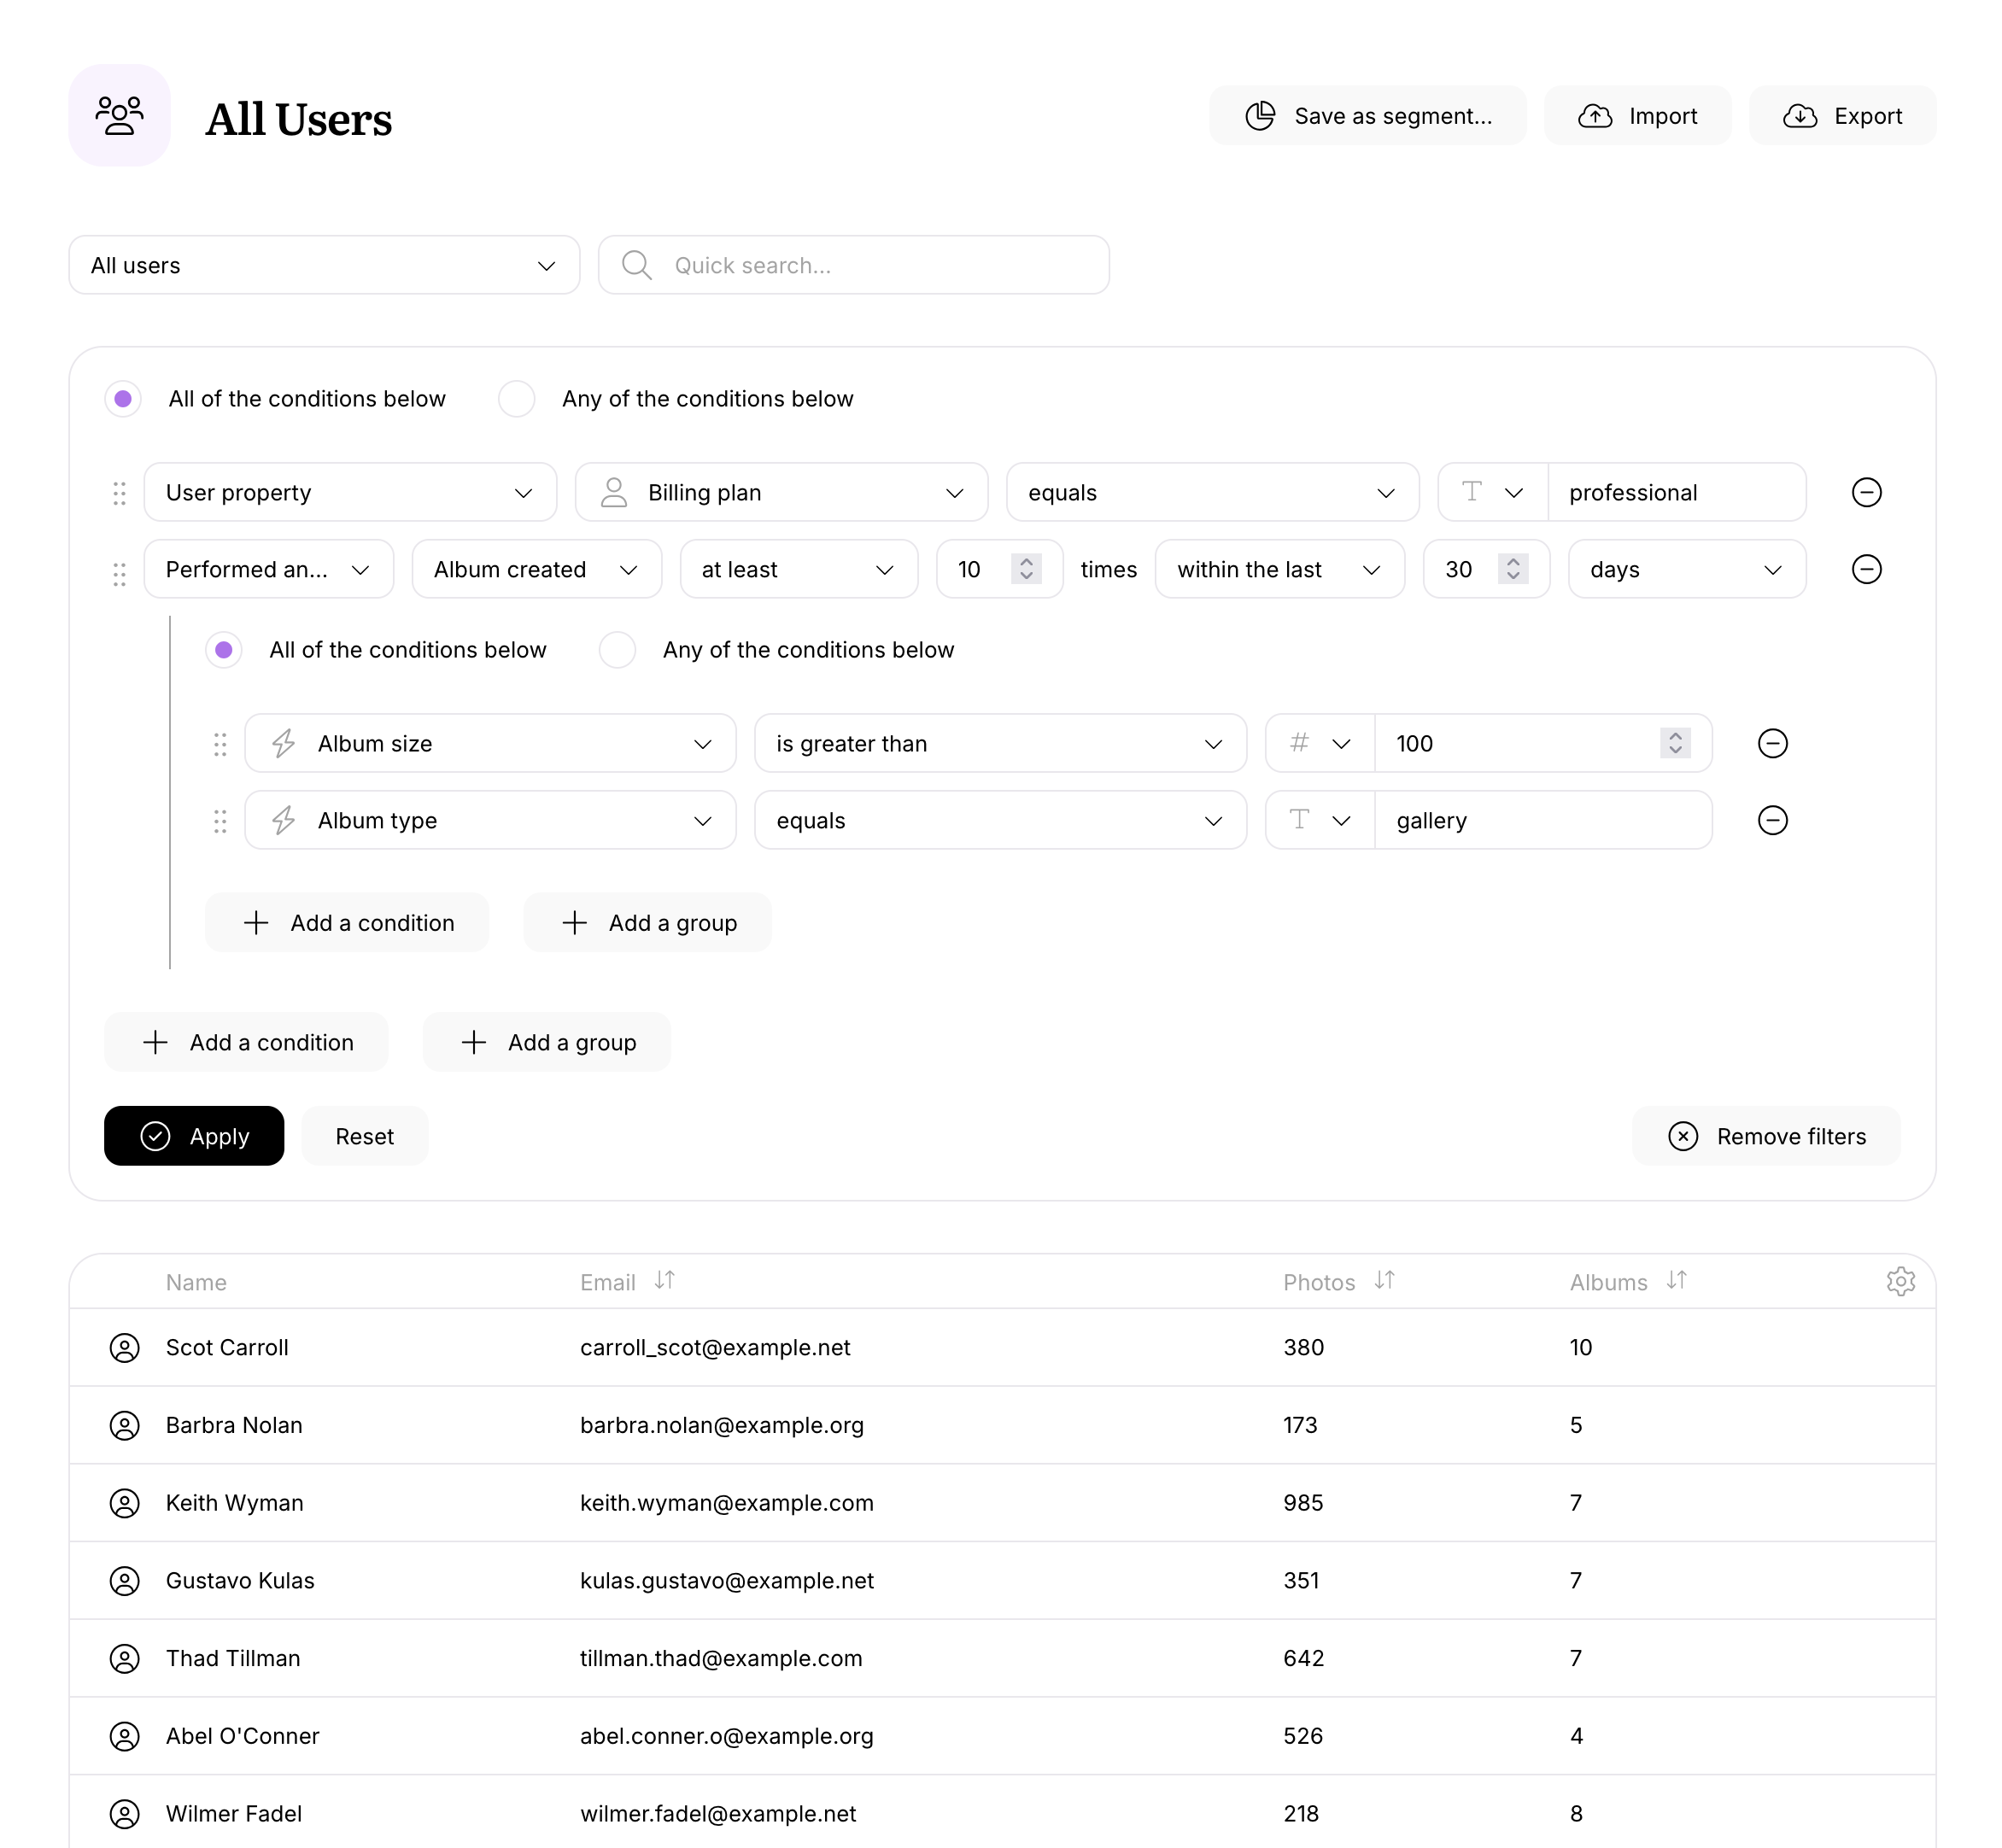Viewport: 2002px width, 1848px height.
Task: Sort the table by Albums column
Action: tap(1677, 1280)
